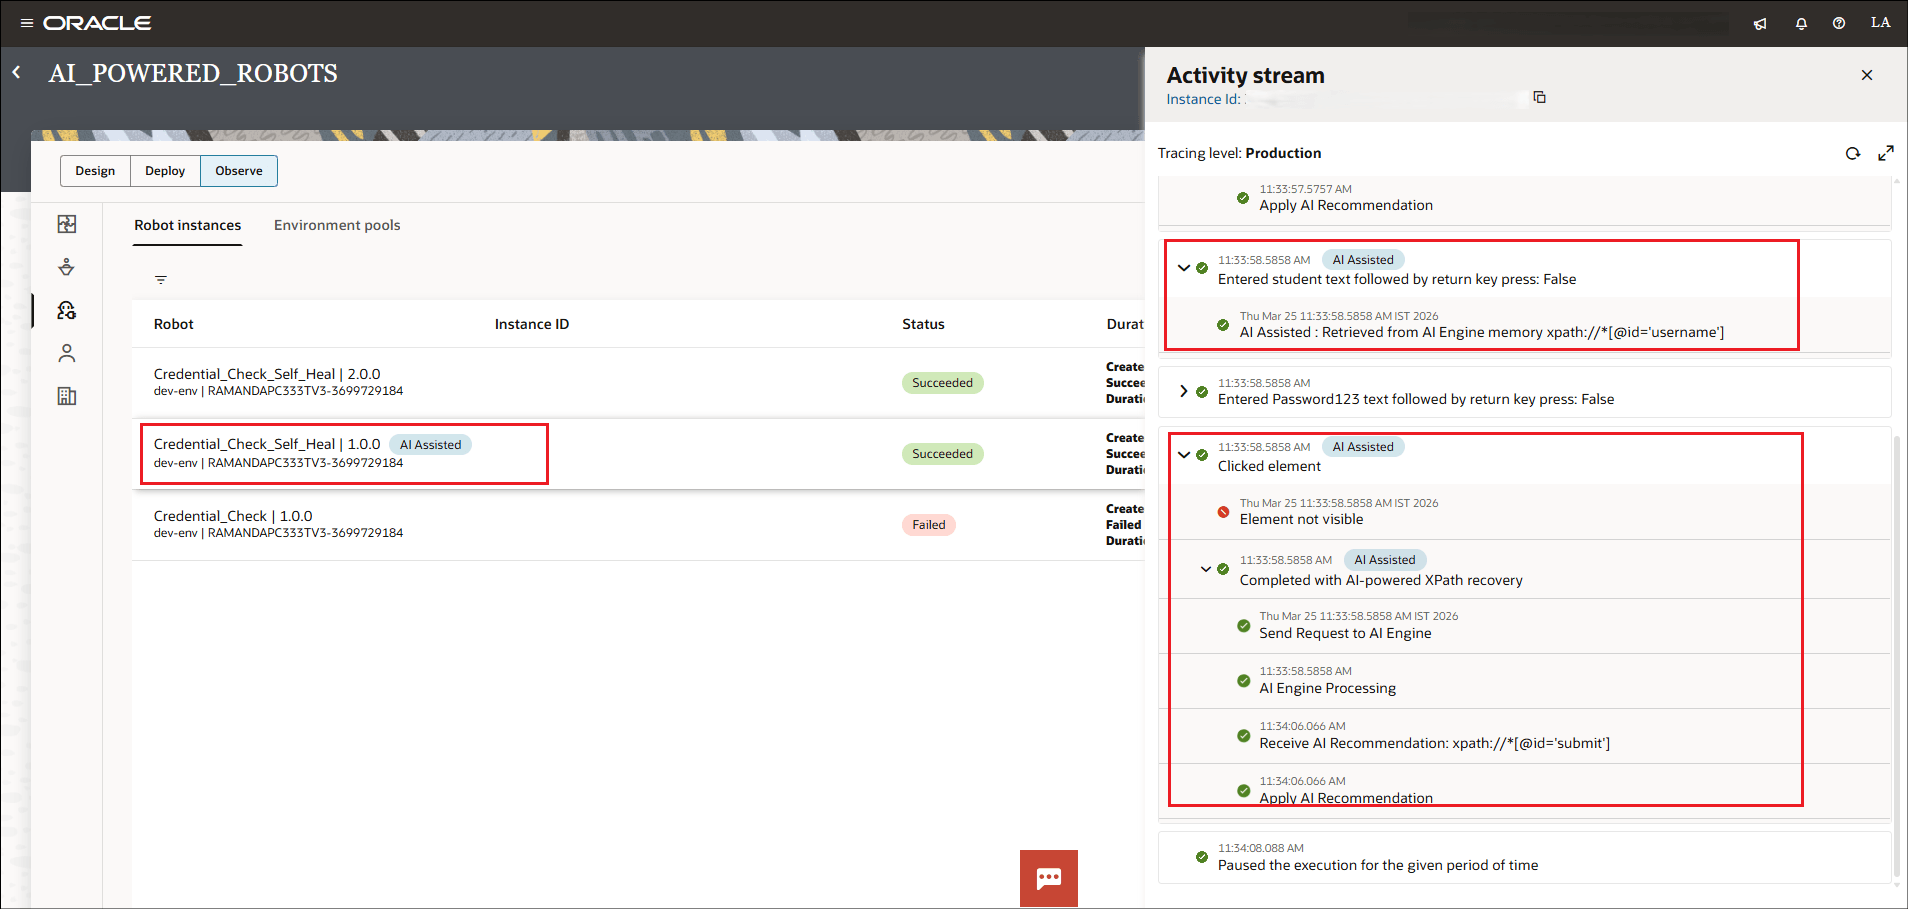Click the green check beside Receive AI Recommendation
The height and width of the screenshot is (909, 1908).
(x=1243, y=736)
